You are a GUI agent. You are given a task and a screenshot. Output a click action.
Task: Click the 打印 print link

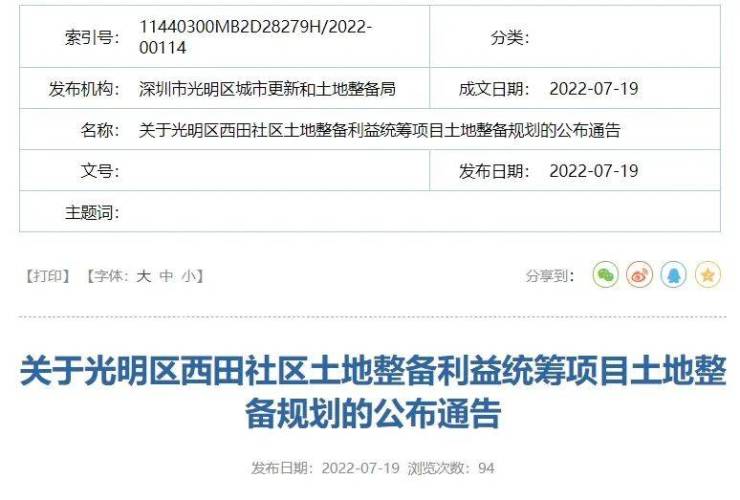[x=48, y=276]
